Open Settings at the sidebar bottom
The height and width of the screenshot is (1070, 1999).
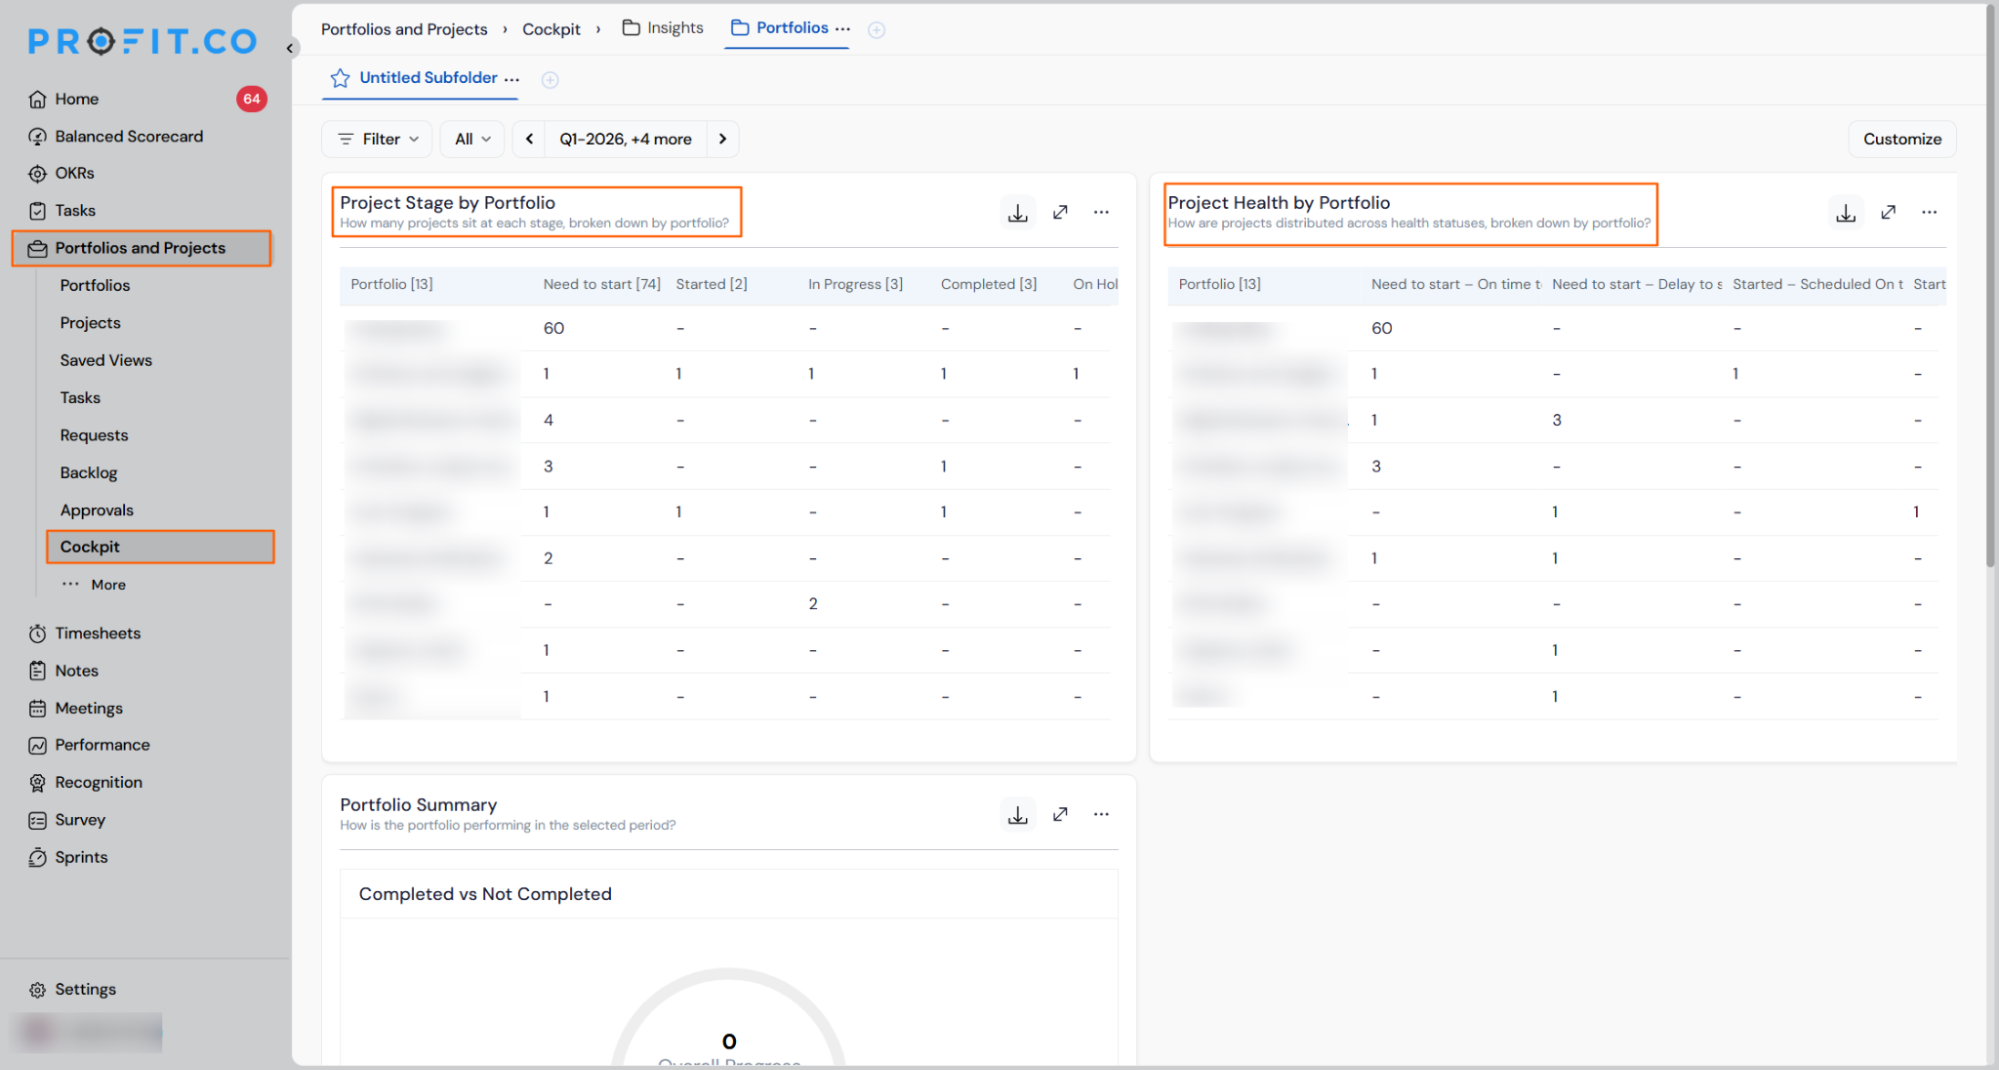85,989
